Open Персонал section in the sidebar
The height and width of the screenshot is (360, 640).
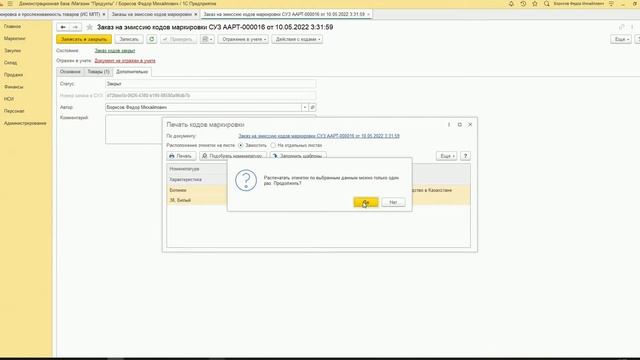click(14, 111)
